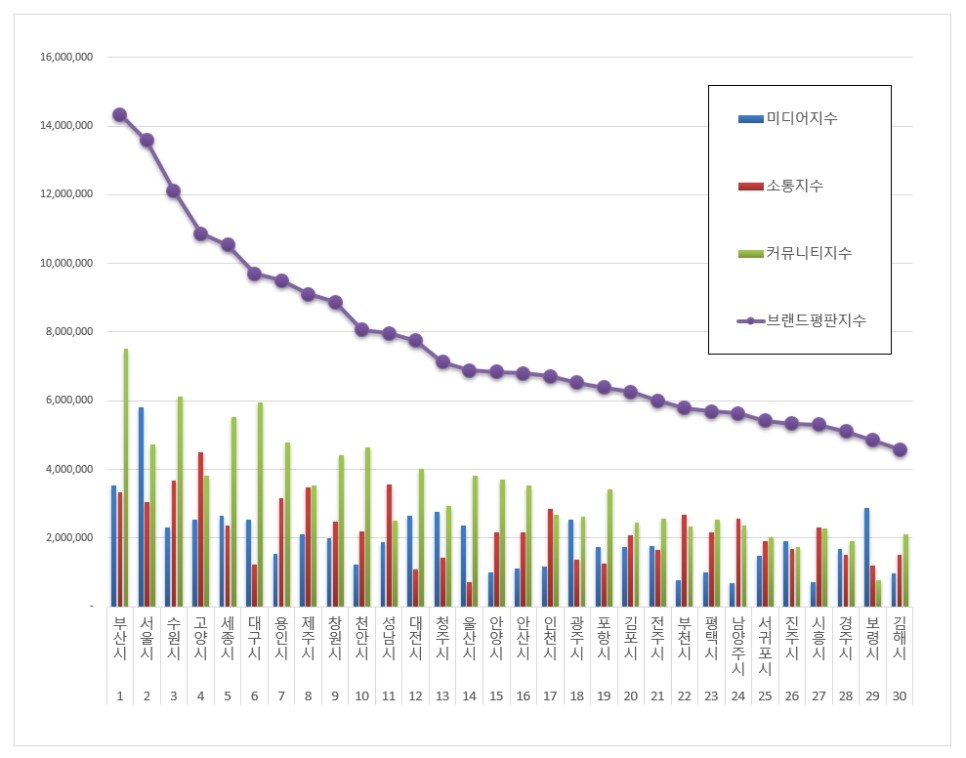This screenshot has width=966, height=758.
Task: Click rank number 30 under 김해시
Action: (x=899, y=696)
